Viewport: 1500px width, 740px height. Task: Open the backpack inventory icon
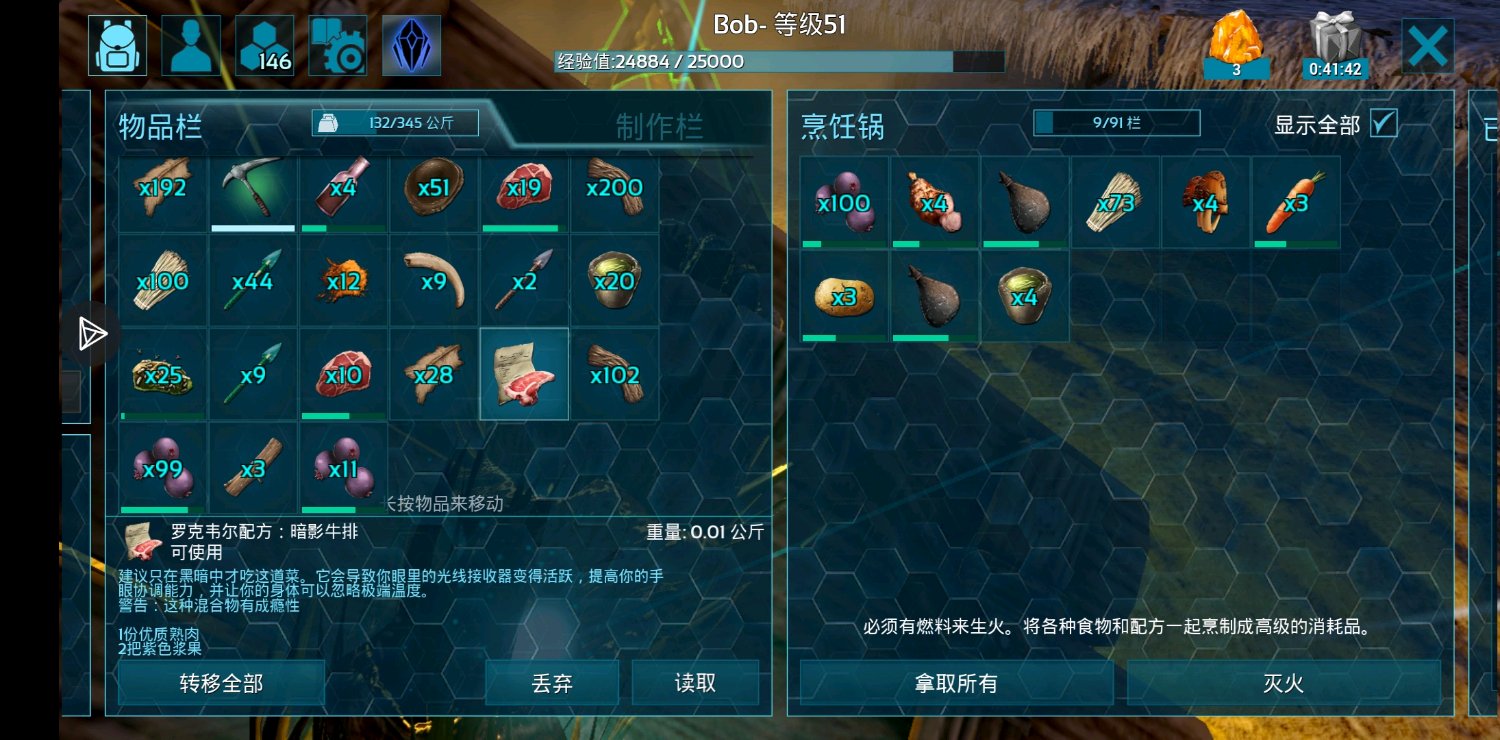(x=118, y=46)
